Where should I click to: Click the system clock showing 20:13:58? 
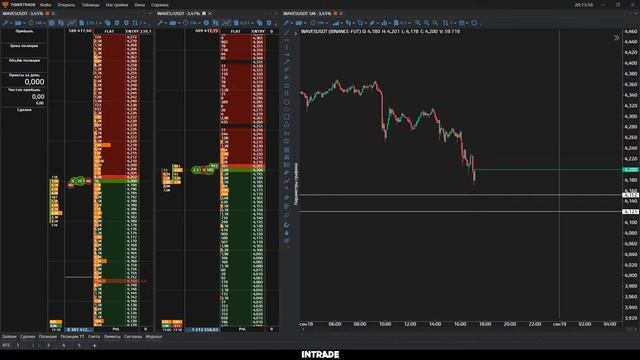584,5
